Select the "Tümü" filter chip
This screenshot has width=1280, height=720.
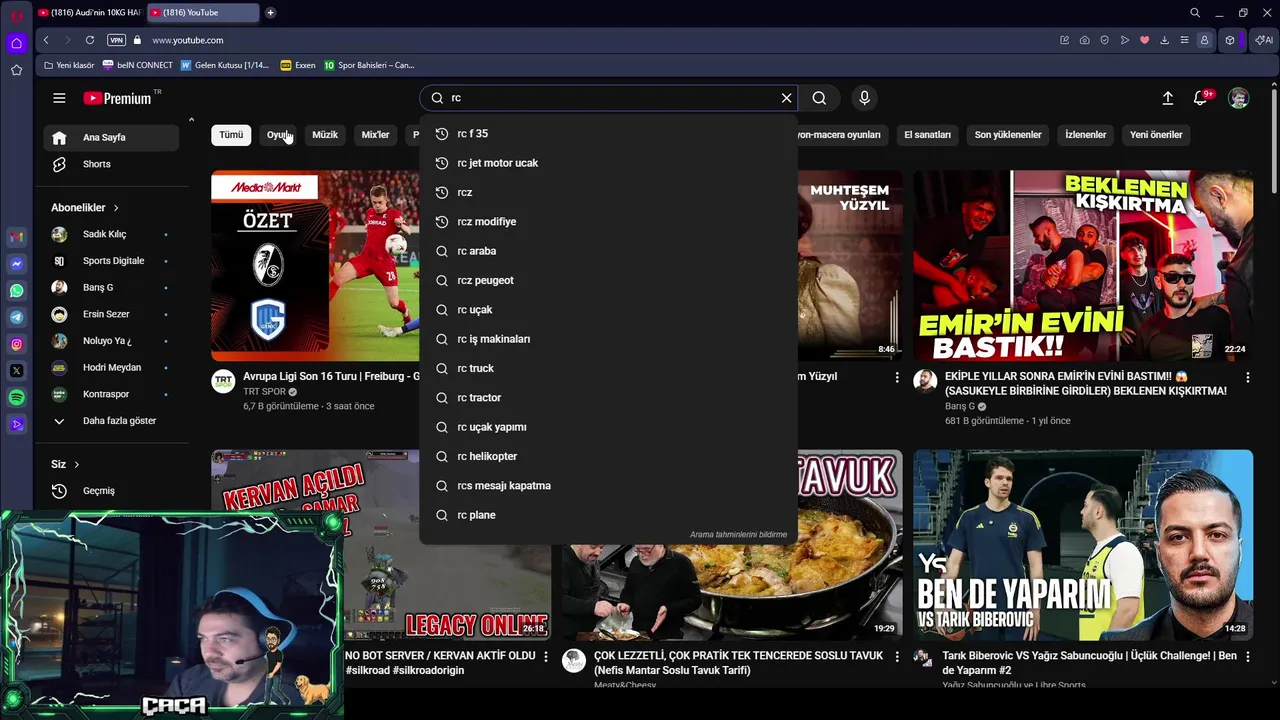[231, 135]
